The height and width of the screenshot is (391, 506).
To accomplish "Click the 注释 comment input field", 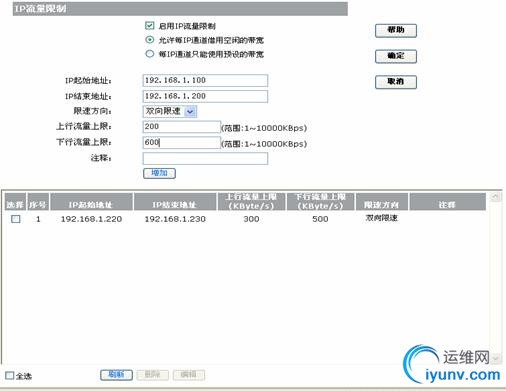I will [205, 158].
